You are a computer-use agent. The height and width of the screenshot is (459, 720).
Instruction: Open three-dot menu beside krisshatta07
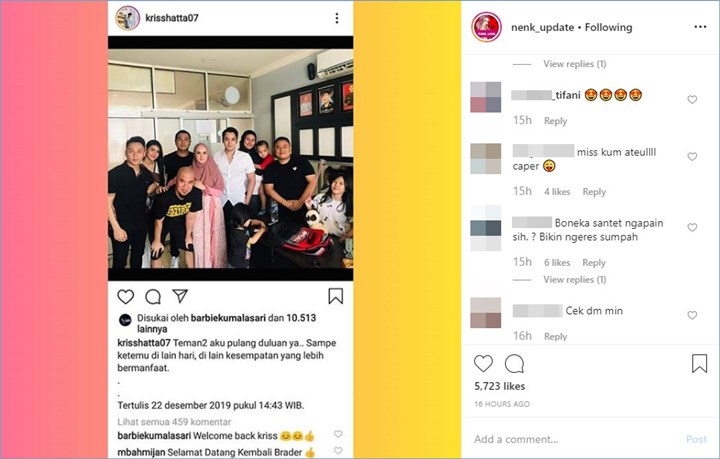(x=337, y=18)
